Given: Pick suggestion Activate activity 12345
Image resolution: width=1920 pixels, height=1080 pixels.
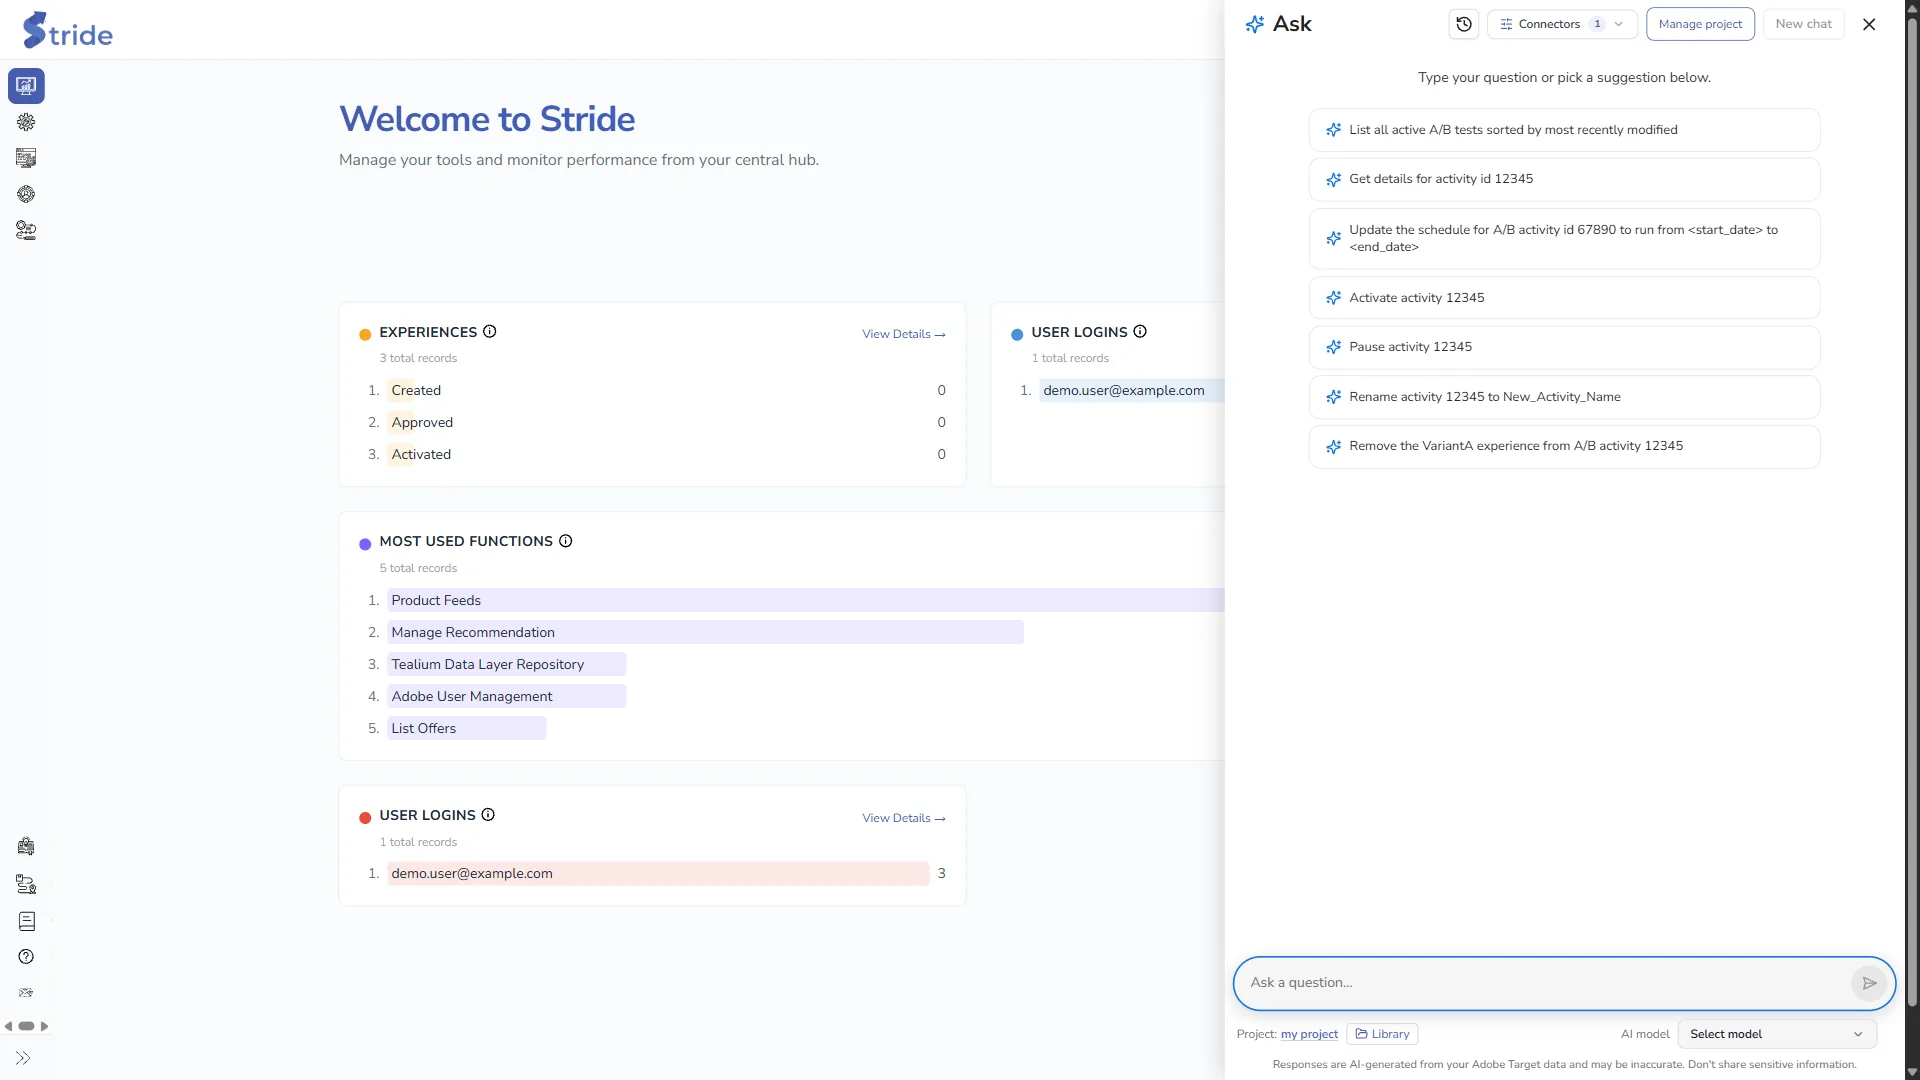Looking at the screenshot, I should tap(1564, 298).
